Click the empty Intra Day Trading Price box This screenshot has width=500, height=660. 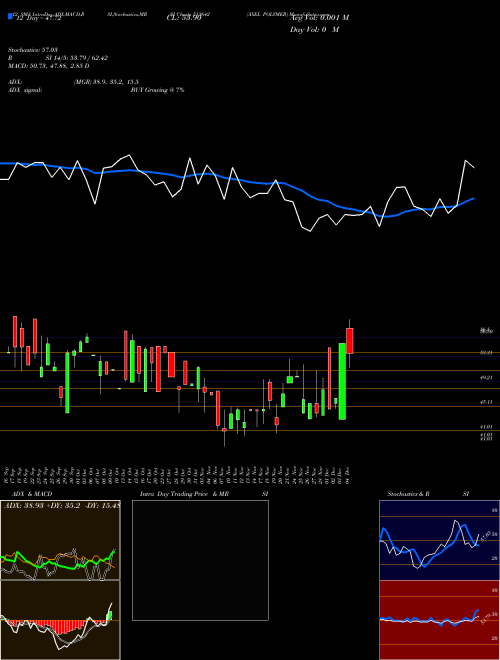pos(200,560)
